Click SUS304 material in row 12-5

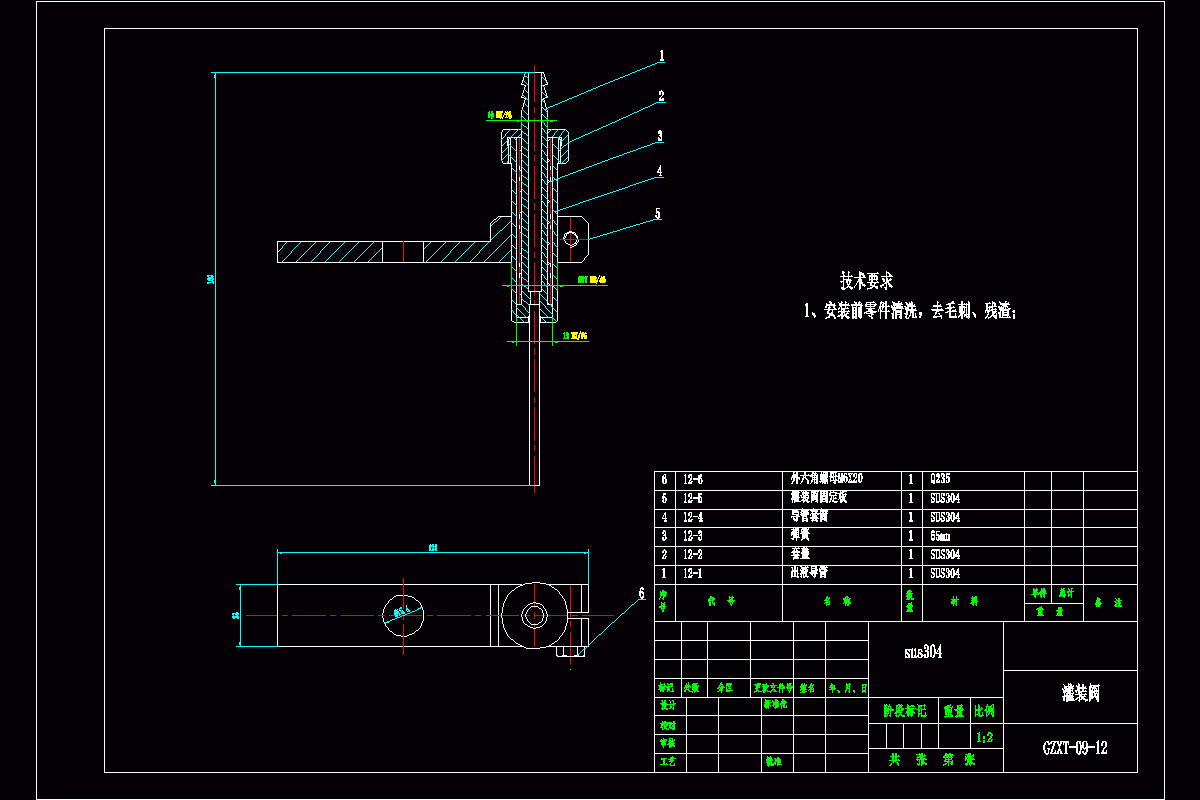945,498
